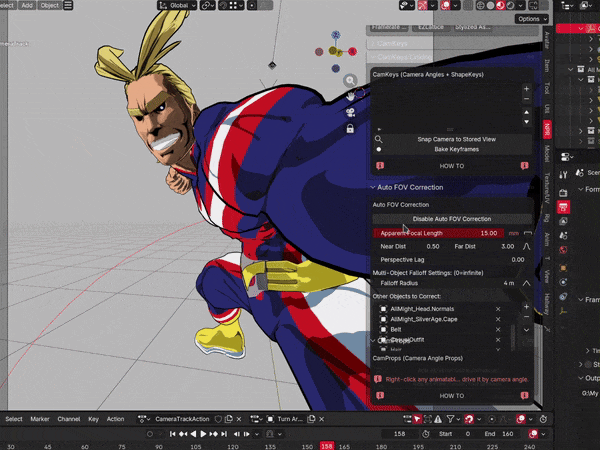Toggle auto keying record button
The height and width of the screenshot is (450, 600).
[150, 434]
